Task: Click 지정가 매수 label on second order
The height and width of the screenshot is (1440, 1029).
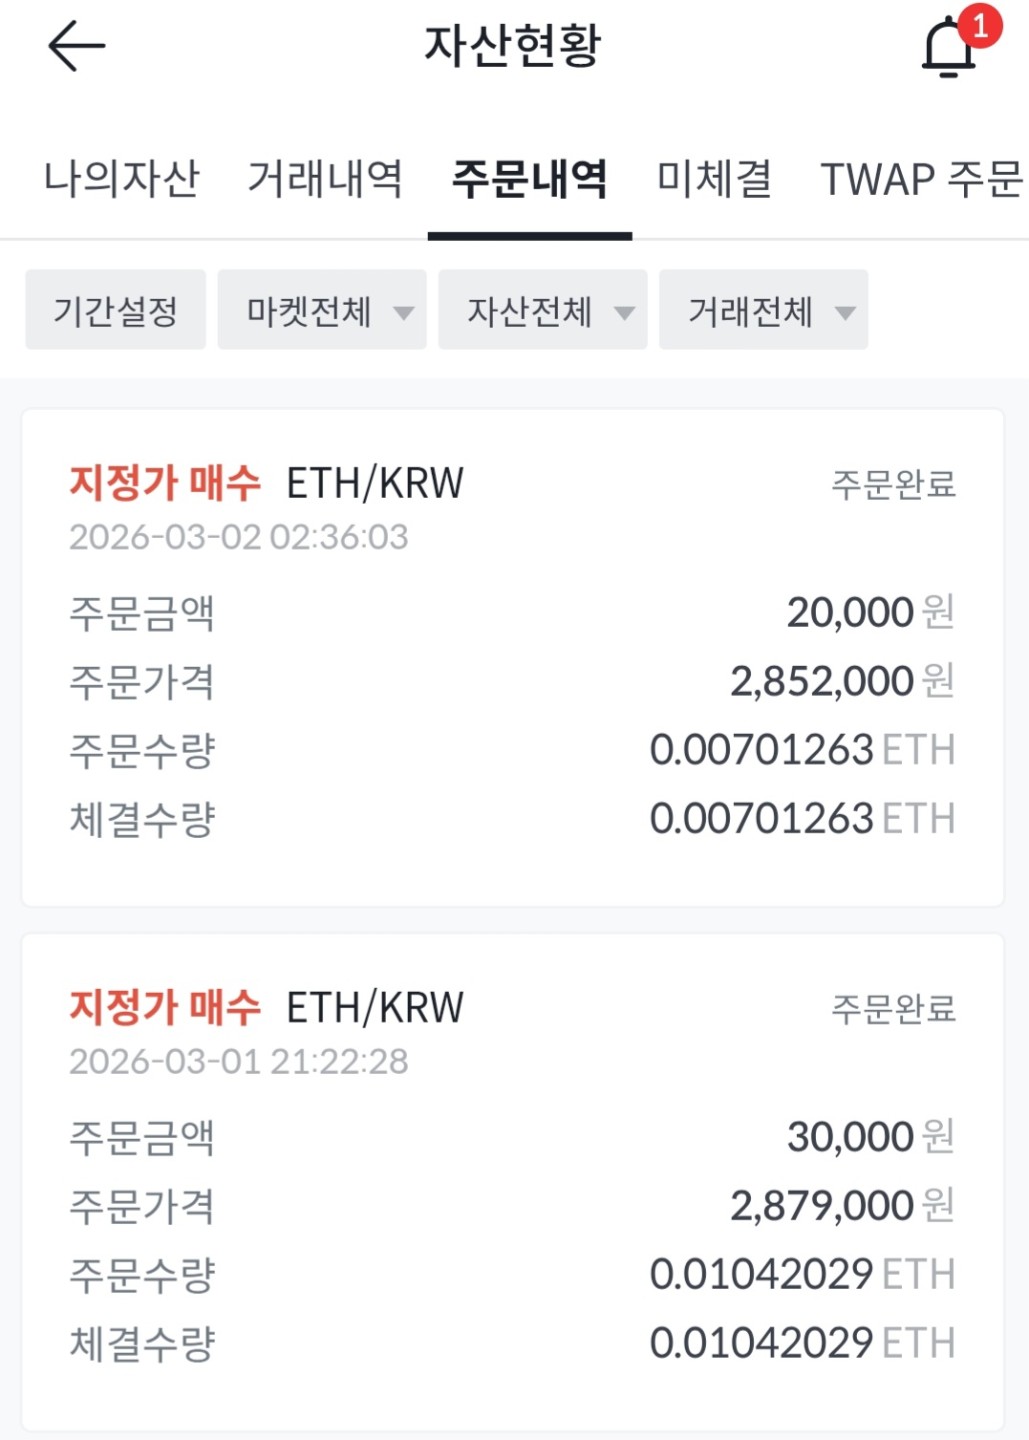Action: click(165, 1008)
